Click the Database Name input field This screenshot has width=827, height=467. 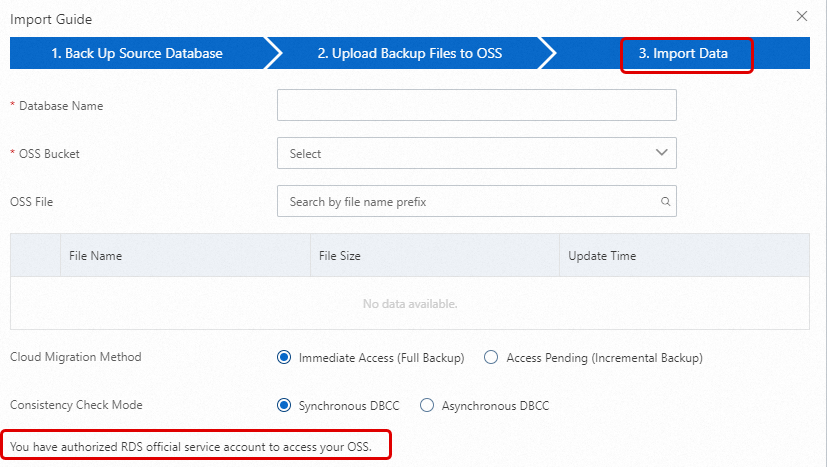pos(476,105)
